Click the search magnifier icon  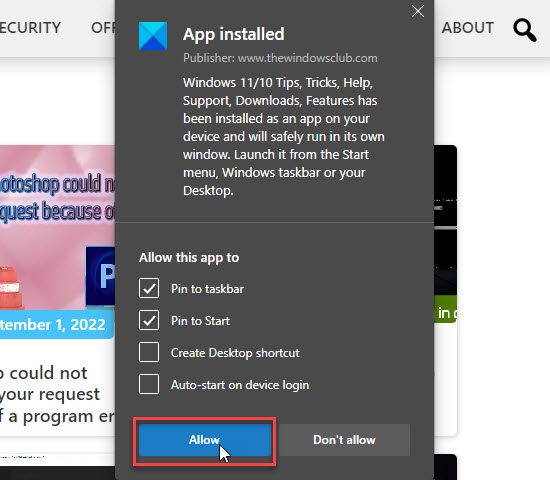pos(525,30)
